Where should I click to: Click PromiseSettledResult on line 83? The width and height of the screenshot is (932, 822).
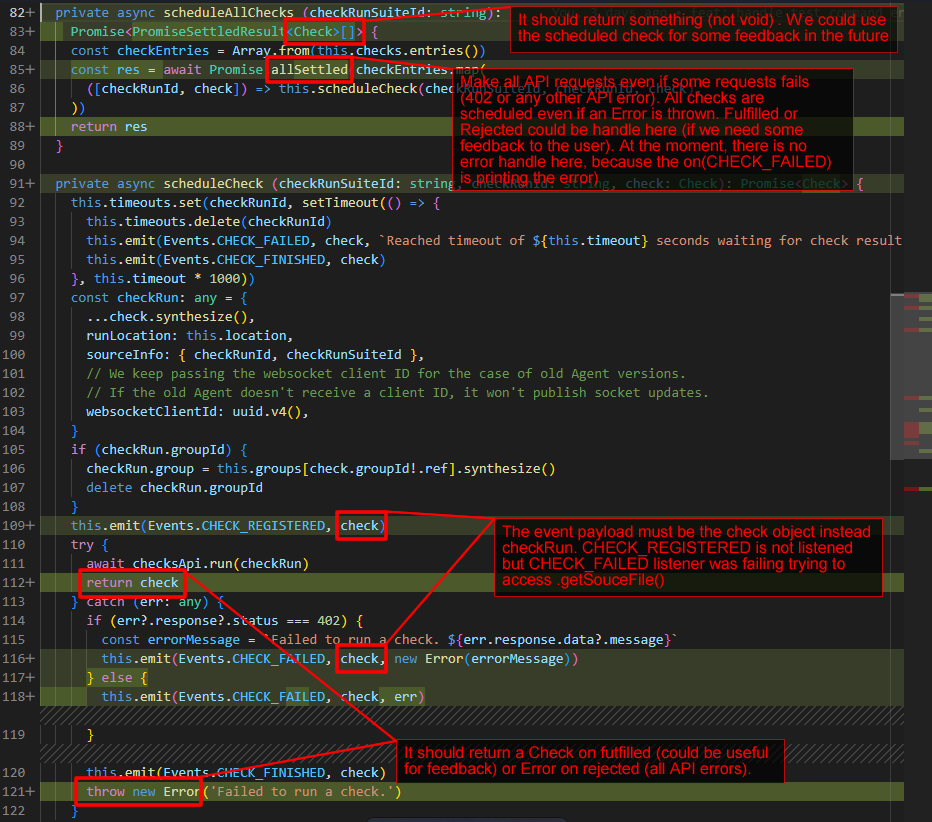(x=207, y=32)
